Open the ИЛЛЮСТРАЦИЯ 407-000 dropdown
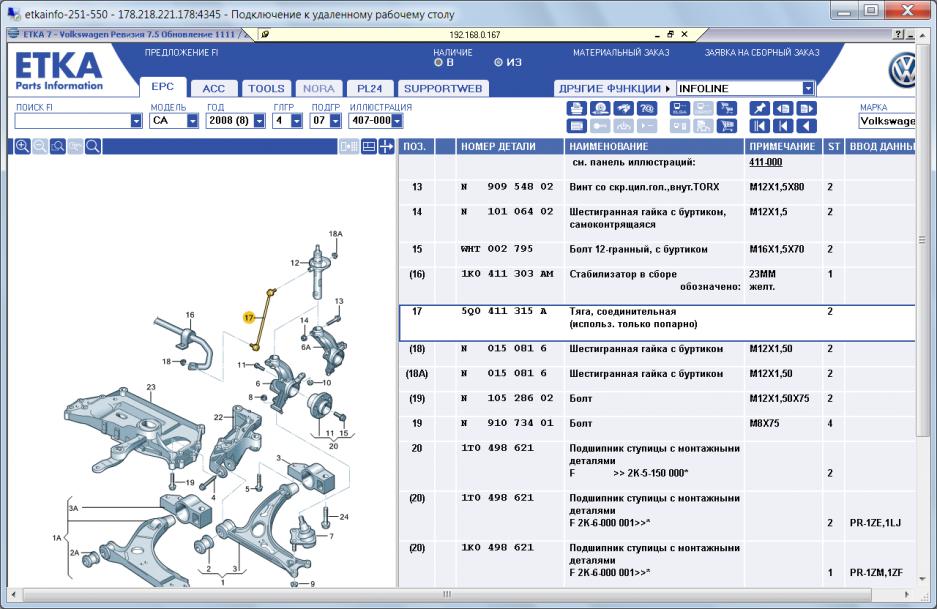This screenshot has width=937, height=609. point(397,121)
